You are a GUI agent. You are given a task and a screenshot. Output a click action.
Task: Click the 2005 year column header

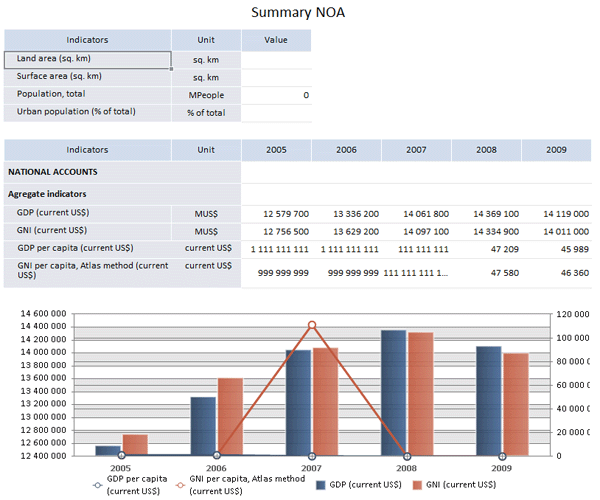point(276,150)
